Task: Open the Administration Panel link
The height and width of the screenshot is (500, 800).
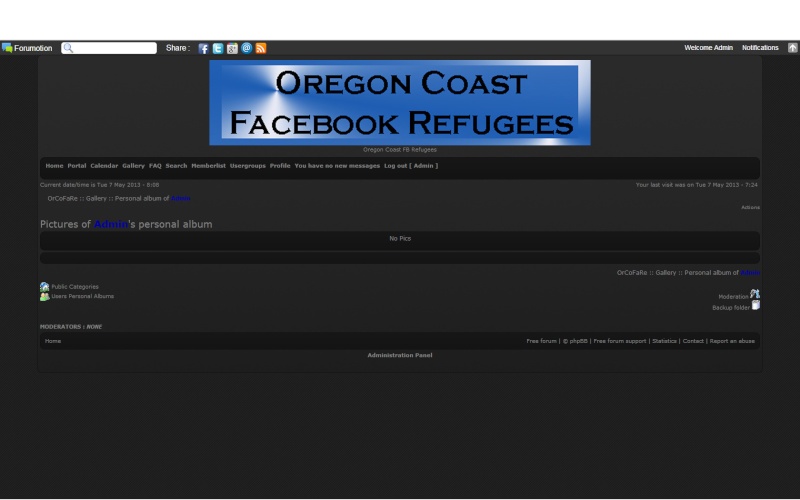Action: [399, 355]
